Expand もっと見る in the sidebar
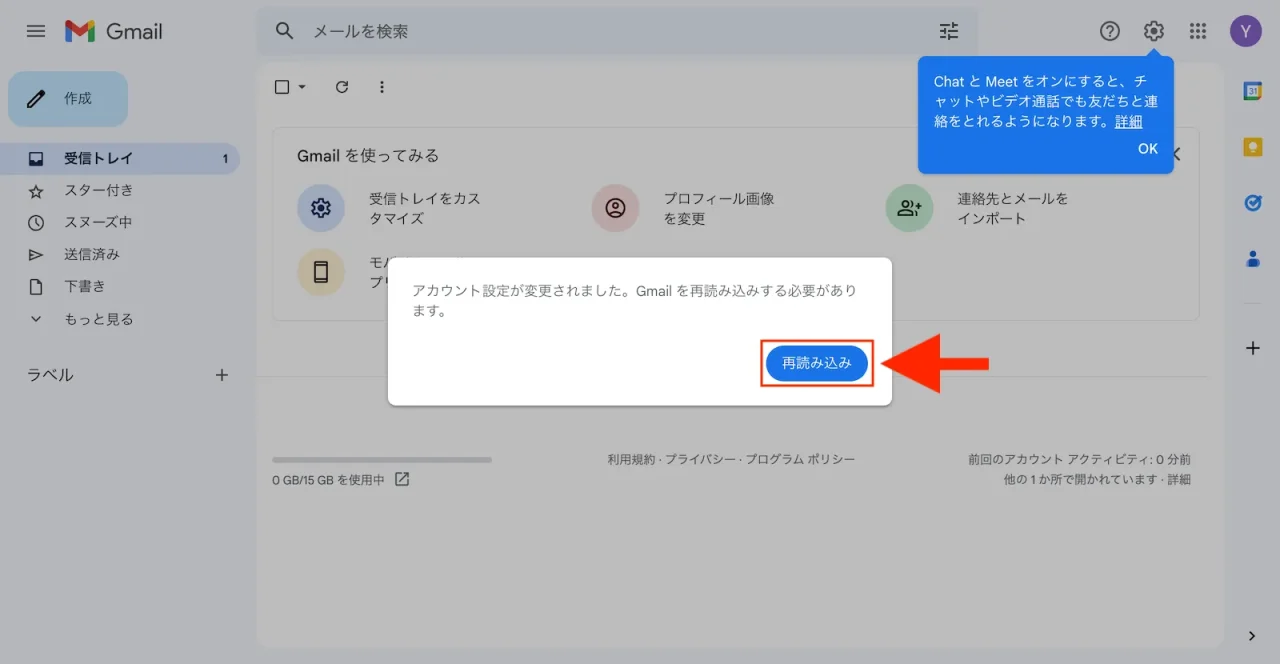The width and height of the screenshot is (1280, 664). click(x=84, y=318)
